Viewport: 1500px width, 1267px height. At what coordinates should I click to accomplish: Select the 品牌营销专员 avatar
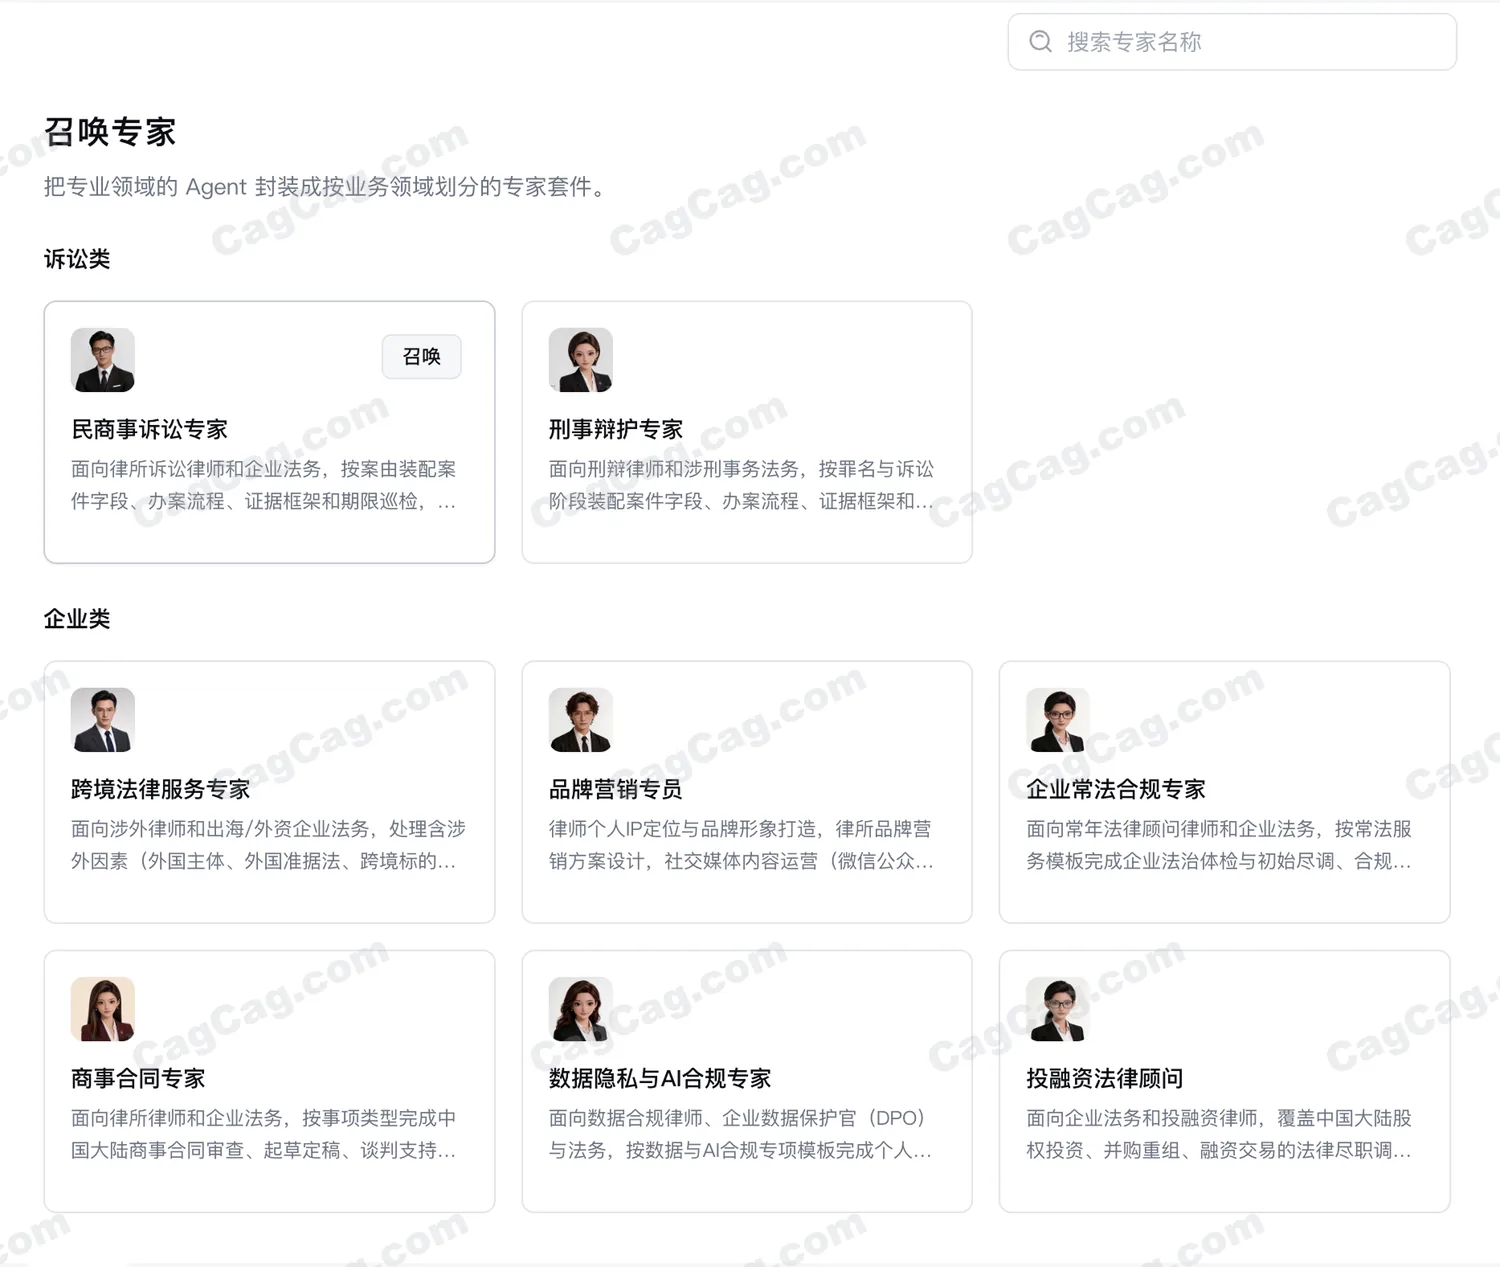pyautogui.click(x=581, y=720)
